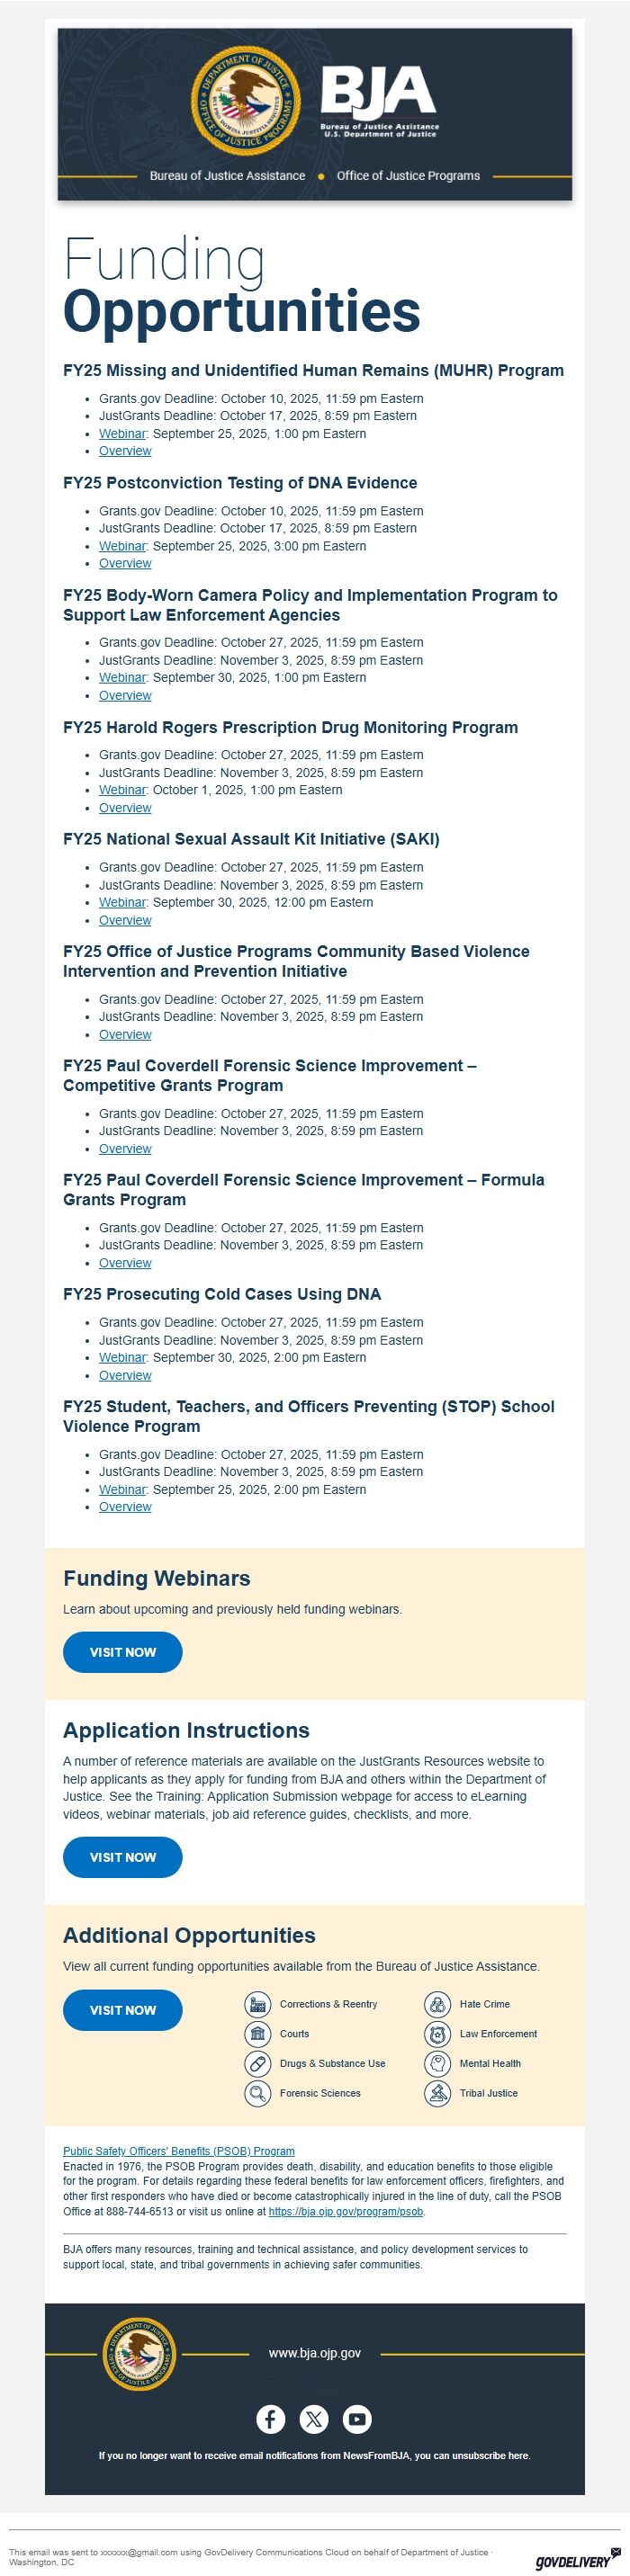Select the Drugs & Substance Use icon
The width and height of the screenshot is (630, 2576).
pos(258,2063)
